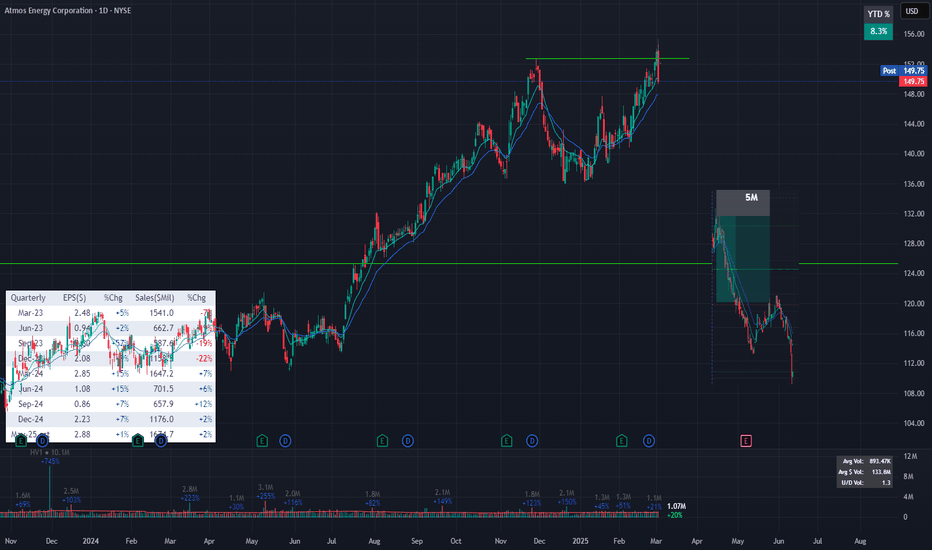The height and width of the screenshot is (550, 932).
Task: Click the 2.48 EPS value
Action: click(82, 313)
